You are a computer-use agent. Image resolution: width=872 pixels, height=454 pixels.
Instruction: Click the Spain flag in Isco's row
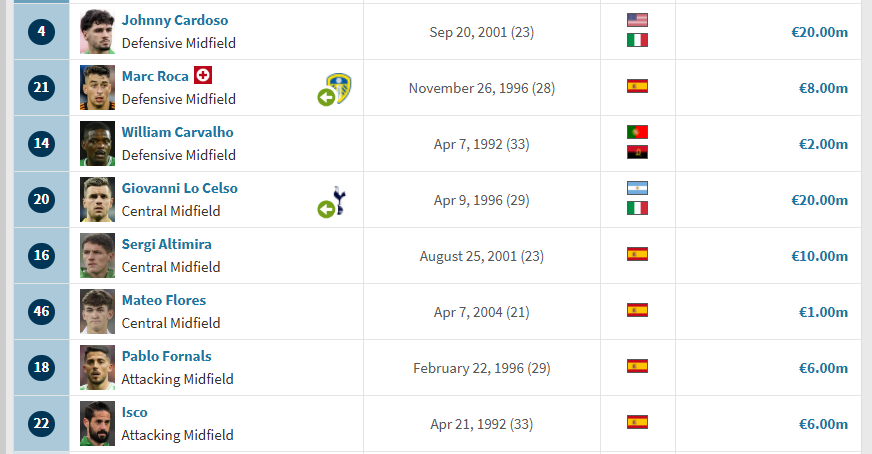tap(637, 422)
